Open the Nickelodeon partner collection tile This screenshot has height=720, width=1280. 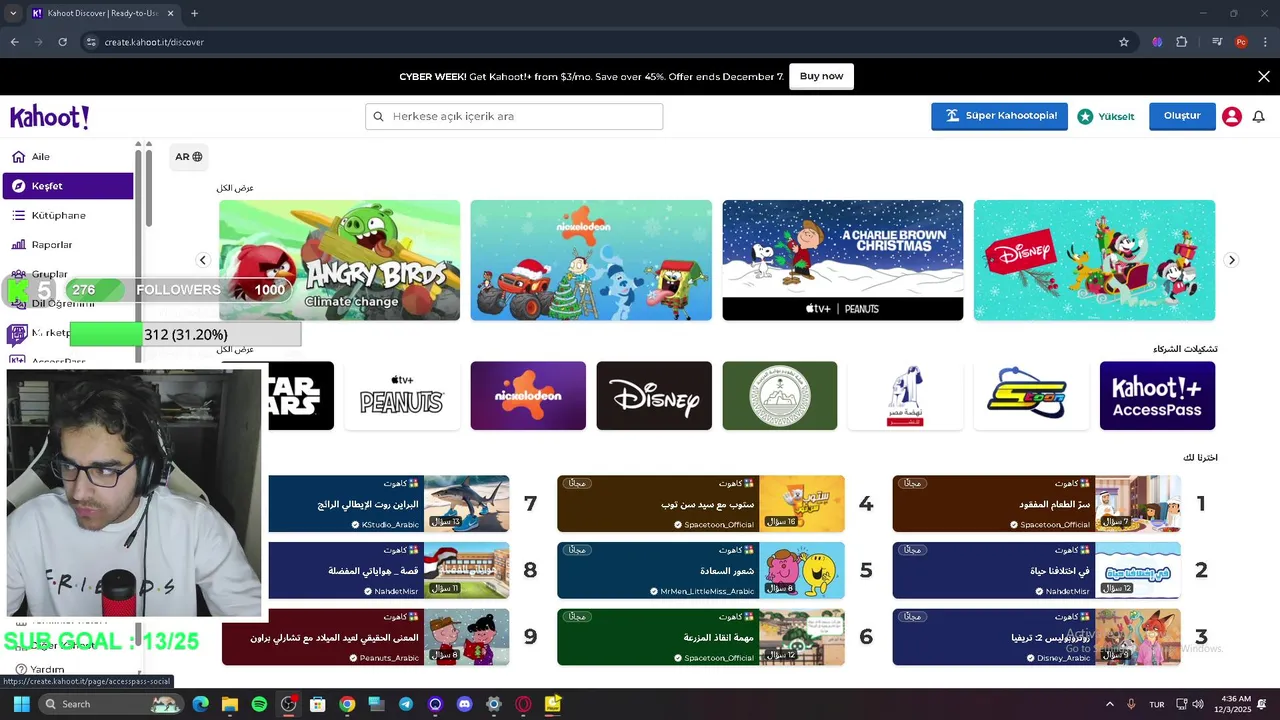[x=528, y=396]
